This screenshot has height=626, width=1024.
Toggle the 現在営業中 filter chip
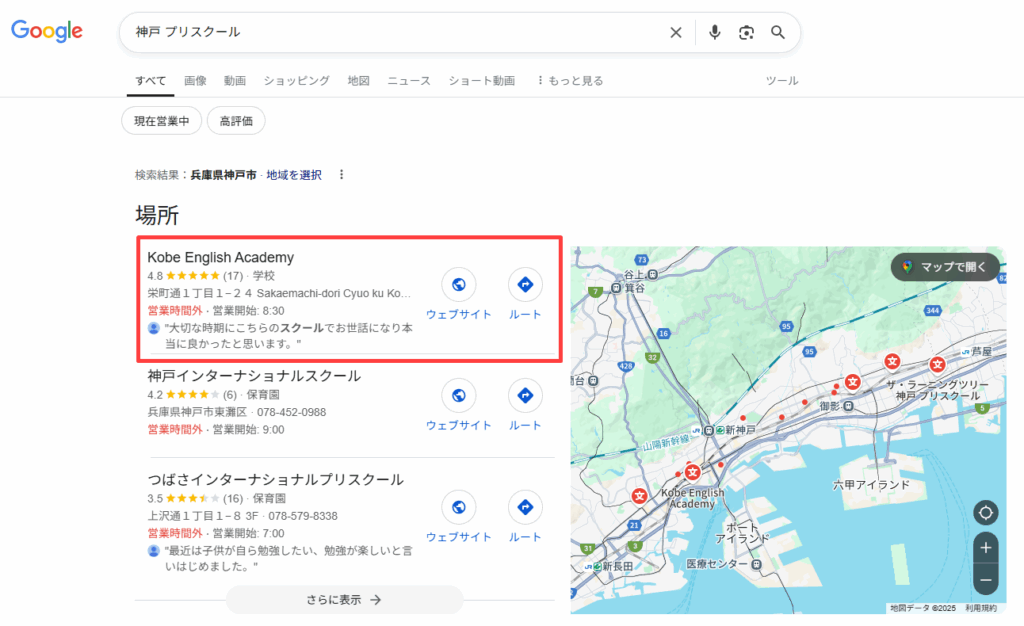[x=161, y=121]
